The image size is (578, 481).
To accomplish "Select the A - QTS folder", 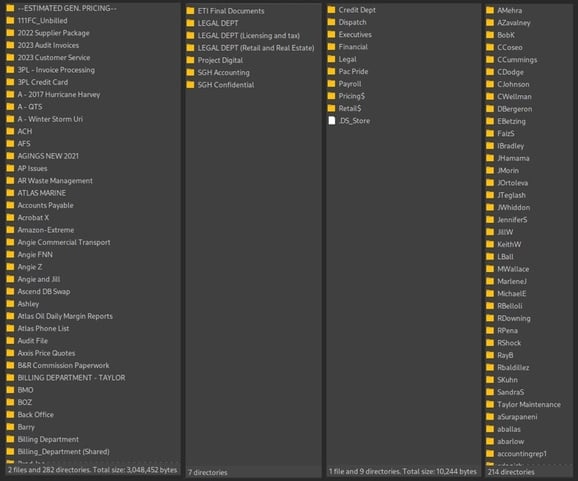I will pyautogui.click(x=30, y=107).
